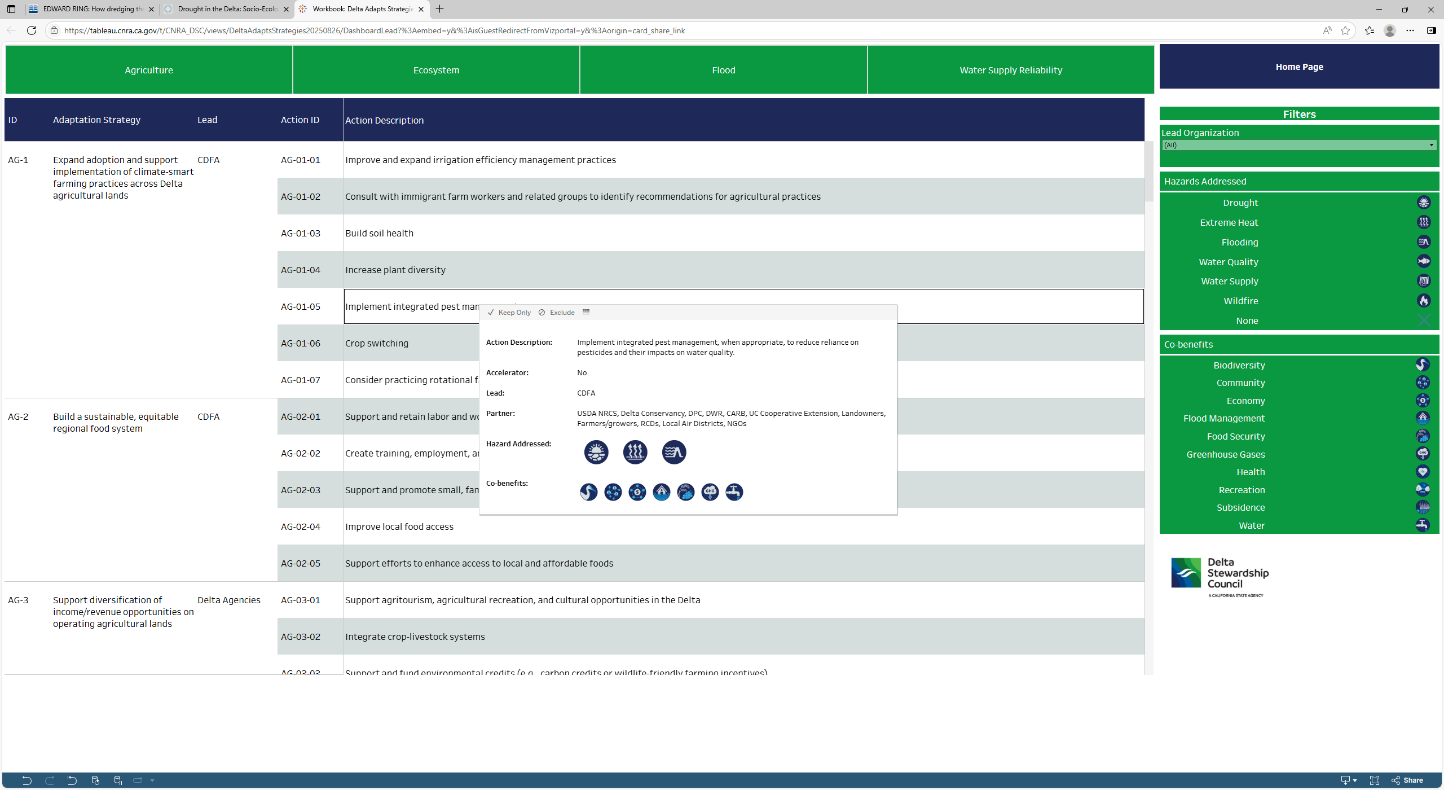The height and width of the screenshot is (790, 1444).
Task: Select the Wildfire hazard icon
Action: (1423, 301)
